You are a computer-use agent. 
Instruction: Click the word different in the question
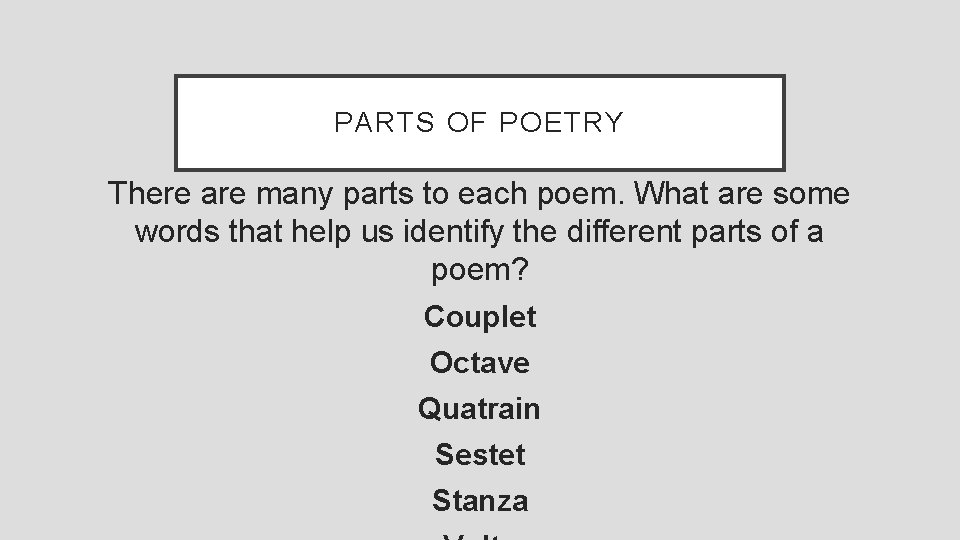[x=624, y=231]
